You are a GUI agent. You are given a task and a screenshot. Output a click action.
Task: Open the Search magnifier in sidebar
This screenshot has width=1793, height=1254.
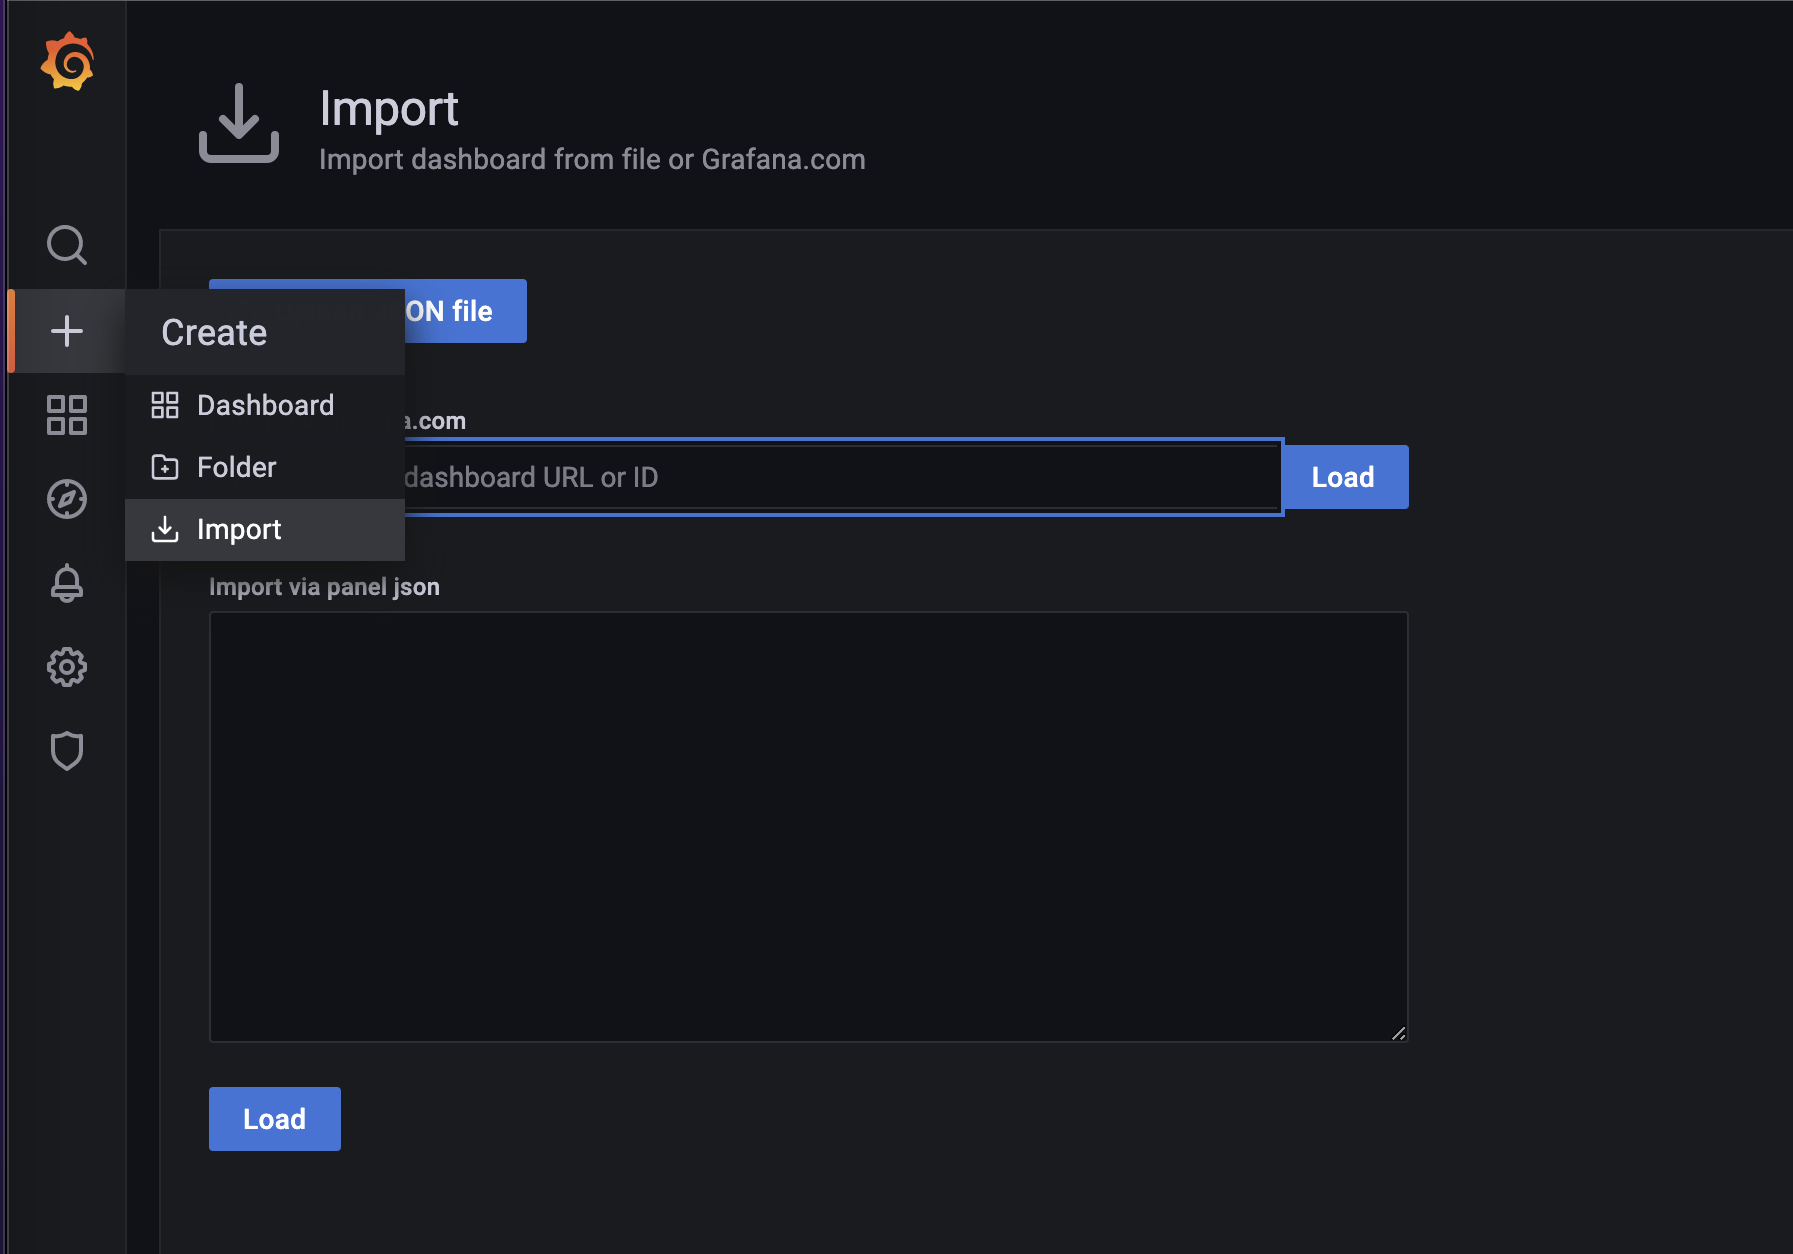click(67, 245)
